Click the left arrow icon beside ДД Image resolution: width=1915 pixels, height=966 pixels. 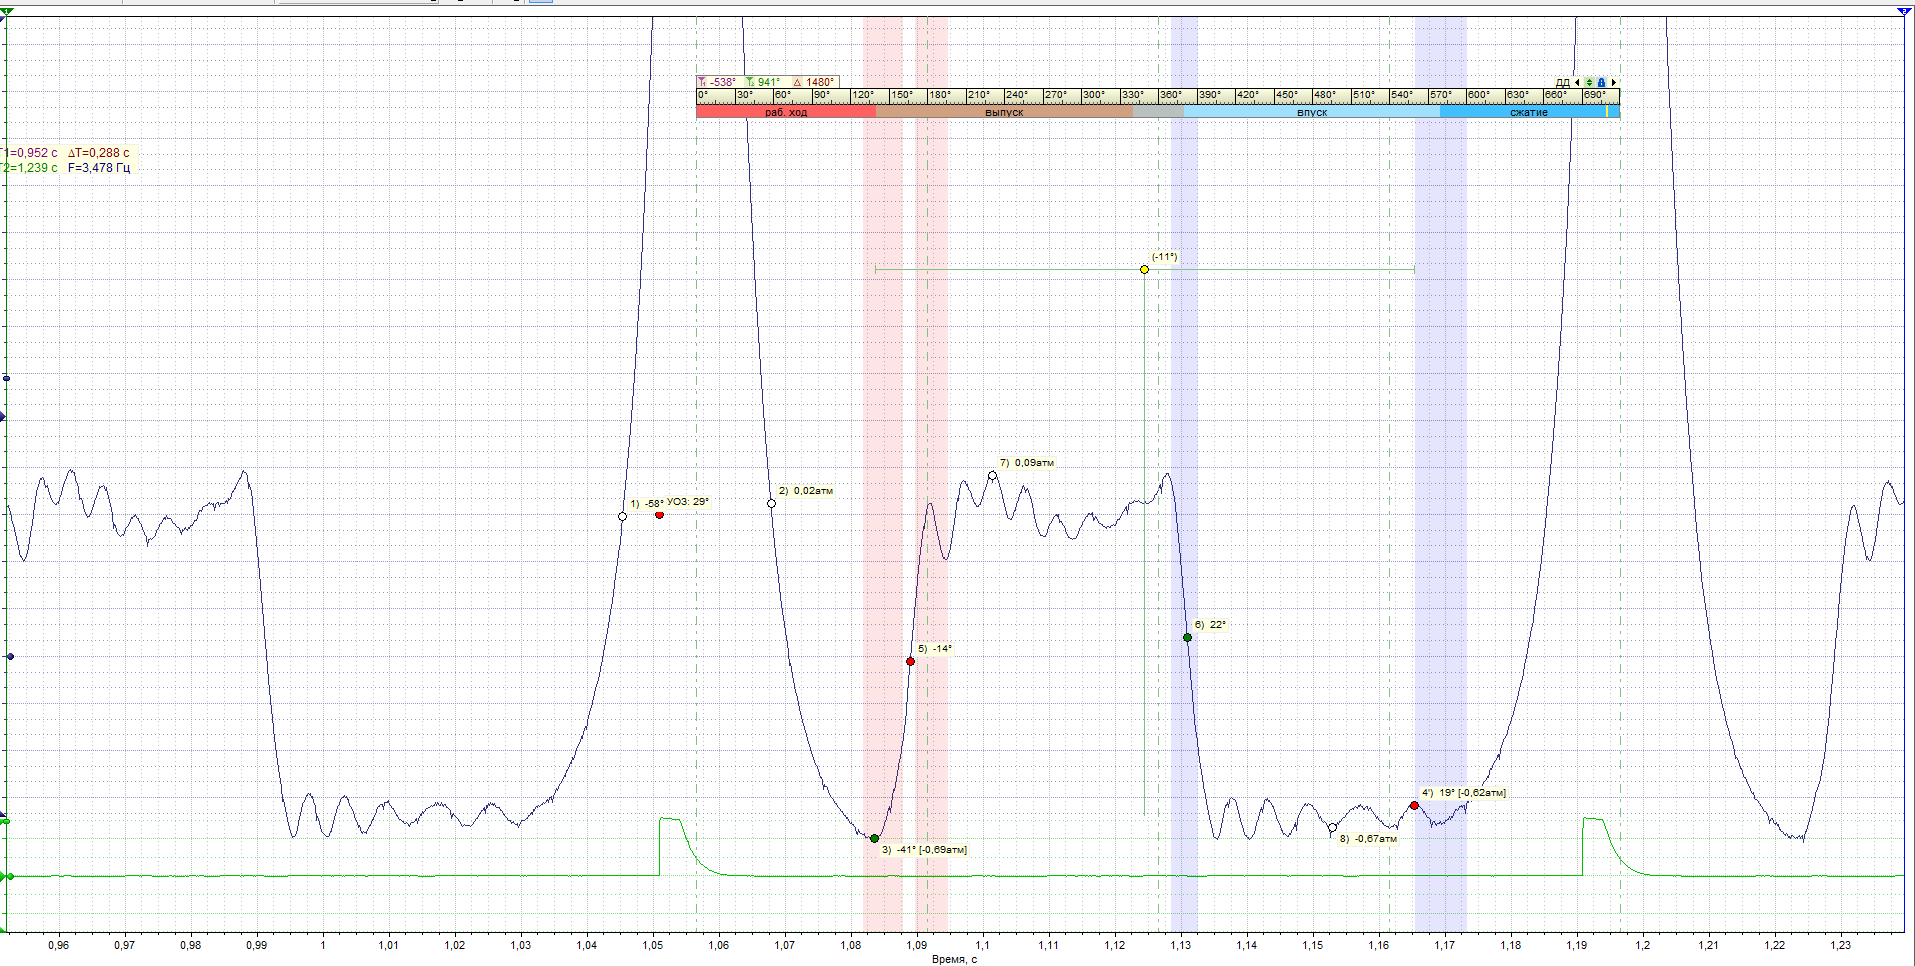point(1577,82)
